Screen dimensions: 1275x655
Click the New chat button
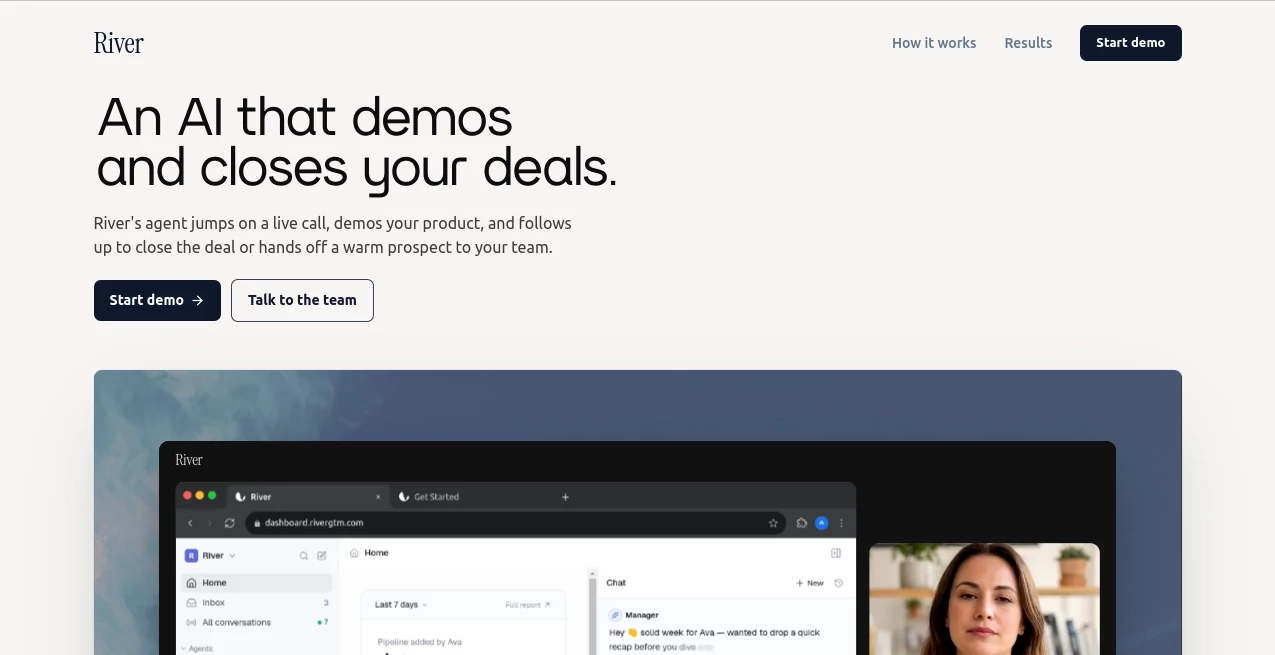pyautogui.click(x=810, y=583)
